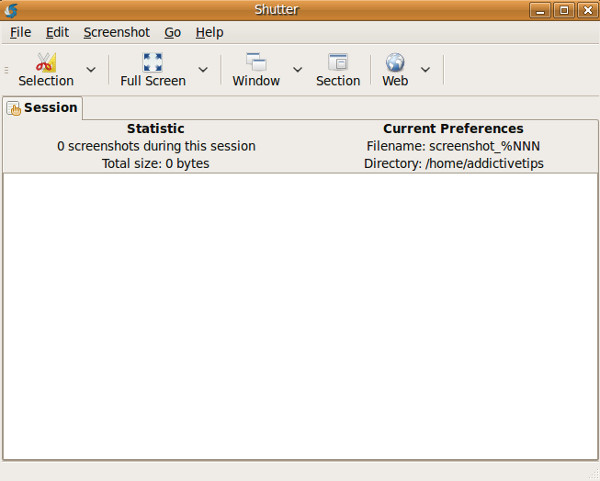Open the File menu

pos(20,33)
